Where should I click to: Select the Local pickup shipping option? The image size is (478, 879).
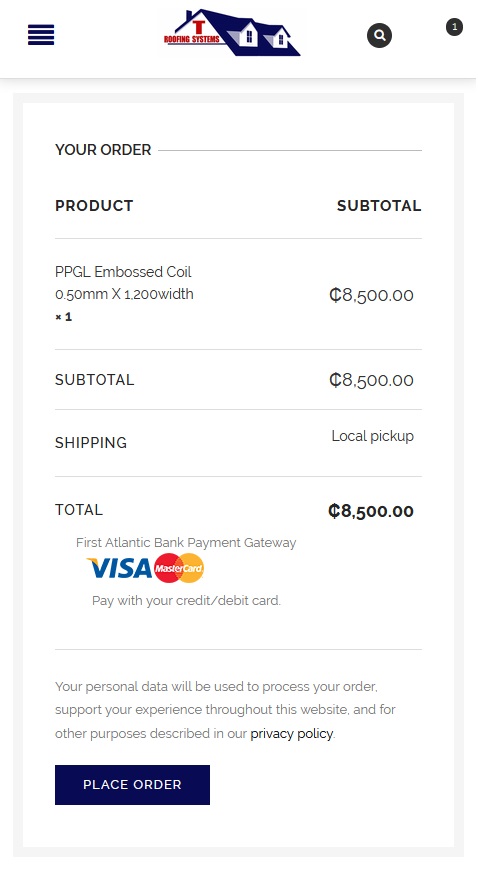click(x=373, y=436)
